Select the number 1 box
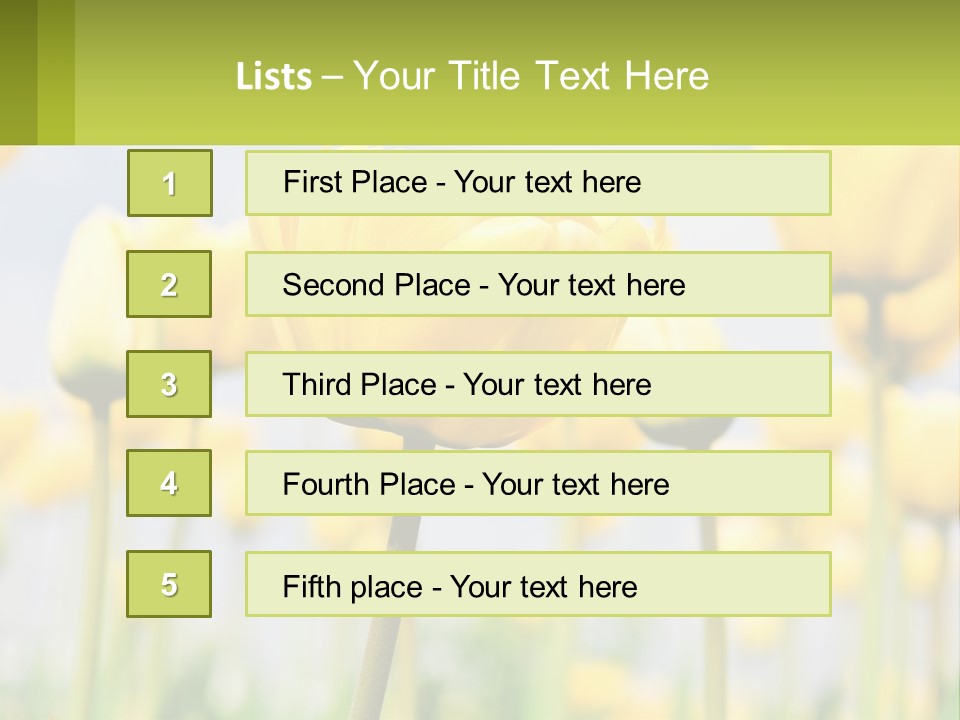The image size is (960, 720). click(170, 183)
